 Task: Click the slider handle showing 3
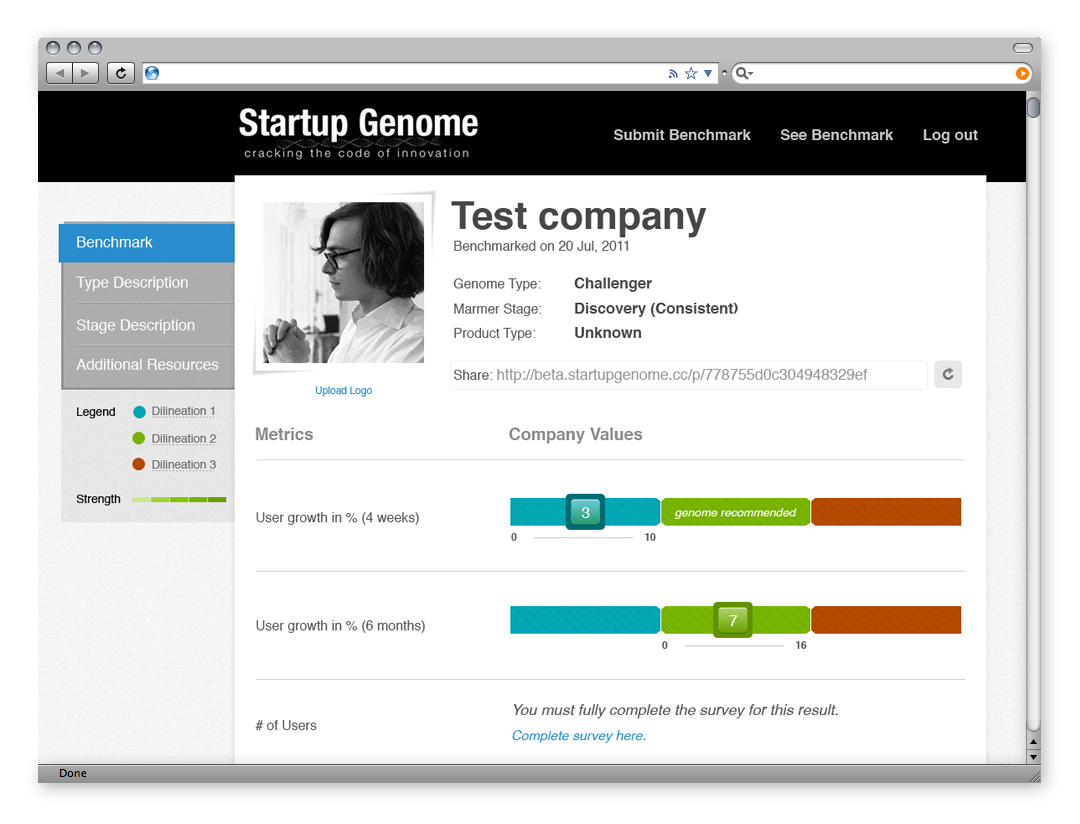tap(585, 512)
